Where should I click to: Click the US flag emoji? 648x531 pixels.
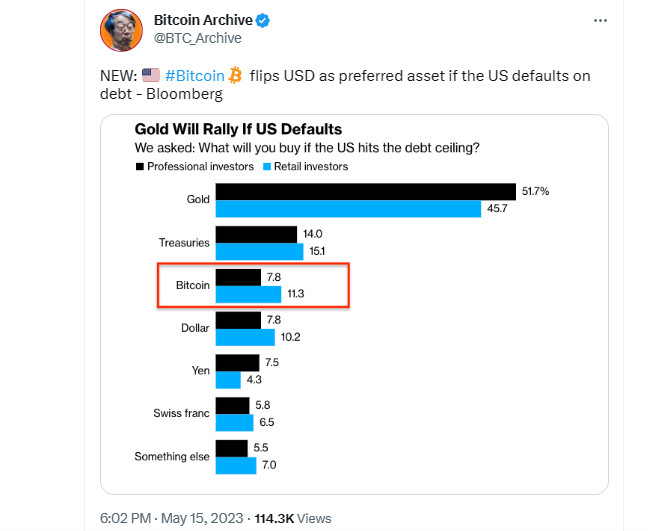pos(152,75)
